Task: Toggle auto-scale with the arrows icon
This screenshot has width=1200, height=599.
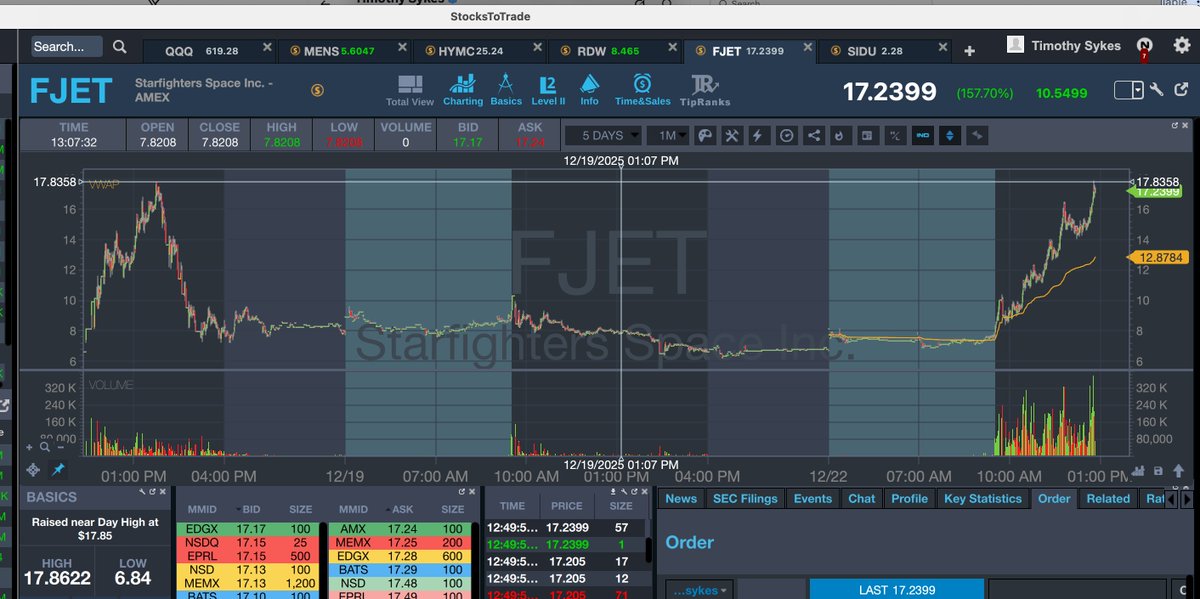Action: point(948,135)
